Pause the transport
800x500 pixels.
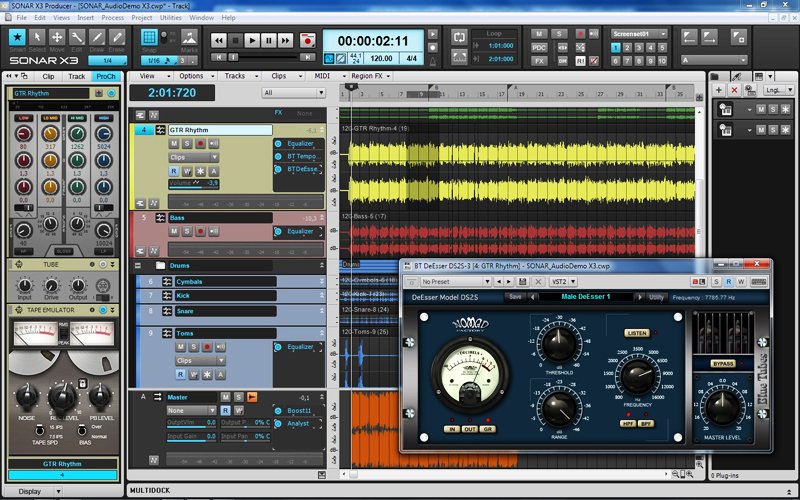pos(268,40)
